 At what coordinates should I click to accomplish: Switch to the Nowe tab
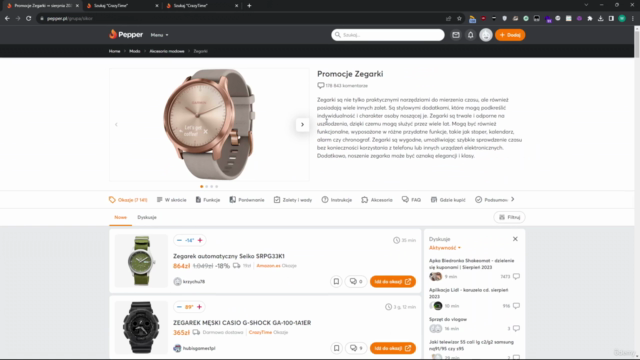120,218
